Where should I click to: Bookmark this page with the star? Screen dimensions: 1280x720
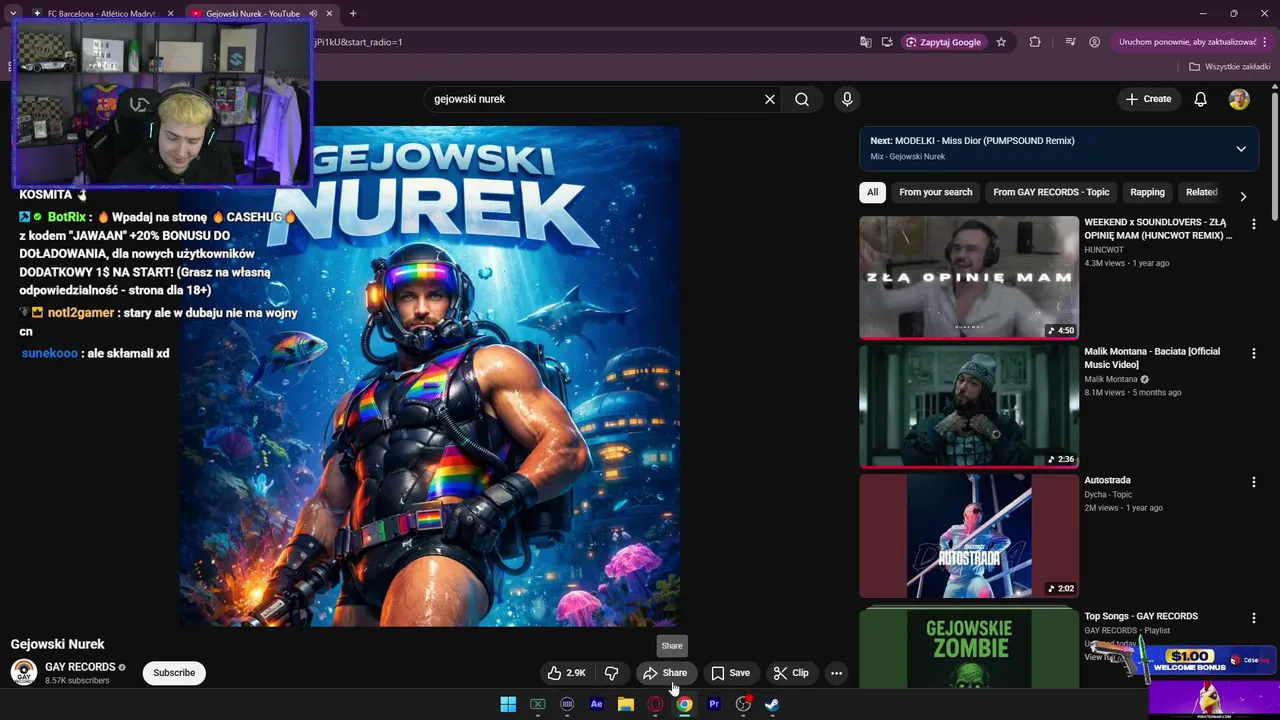[x=1001, y=42]
